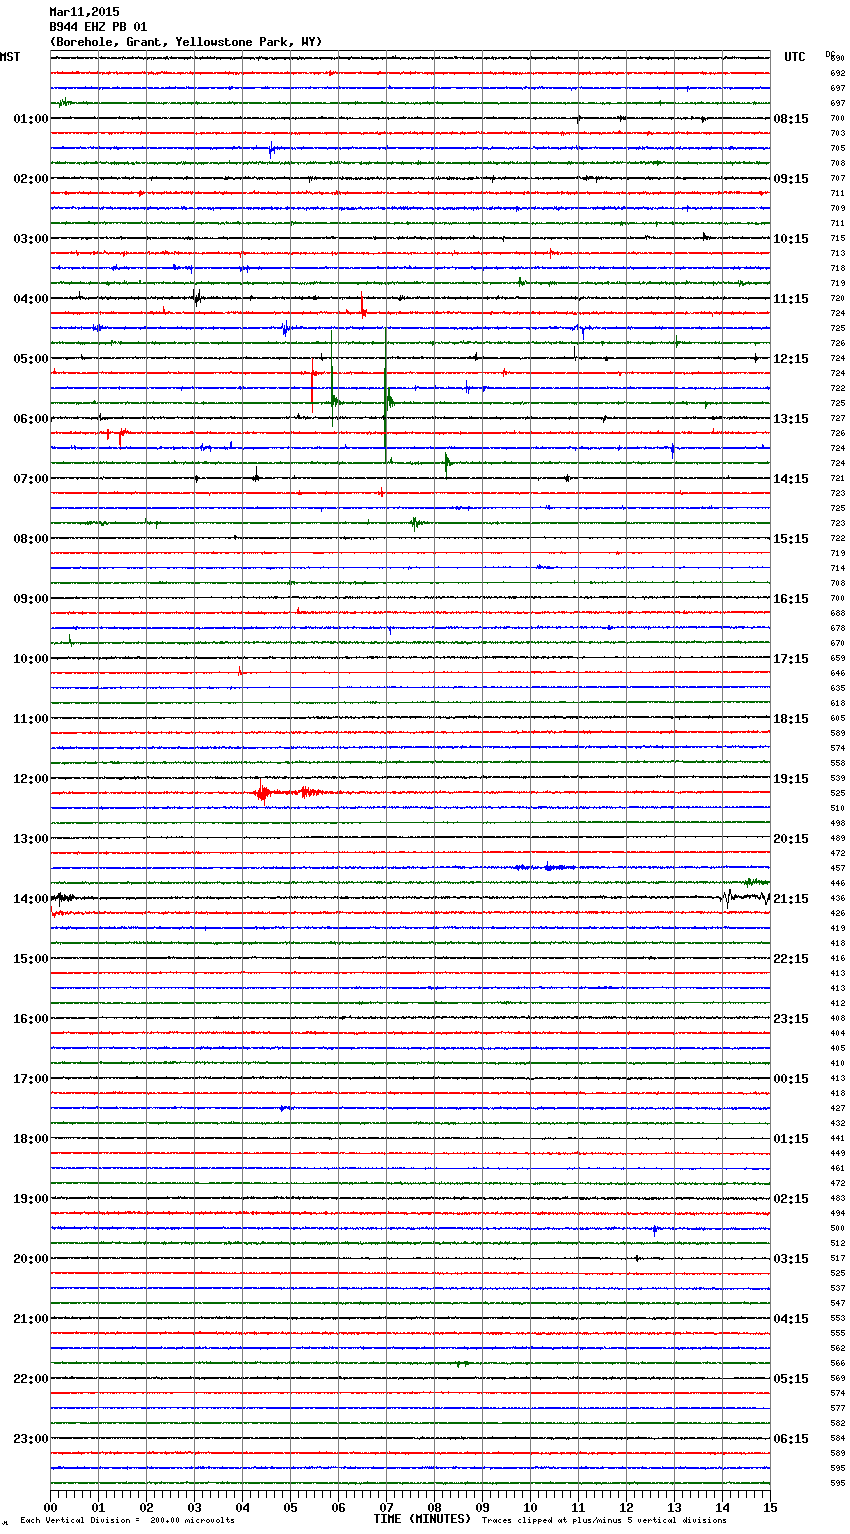
Task: Select the 12:00 MST time label
Action: pyautogui.click(x=30, y=779)
